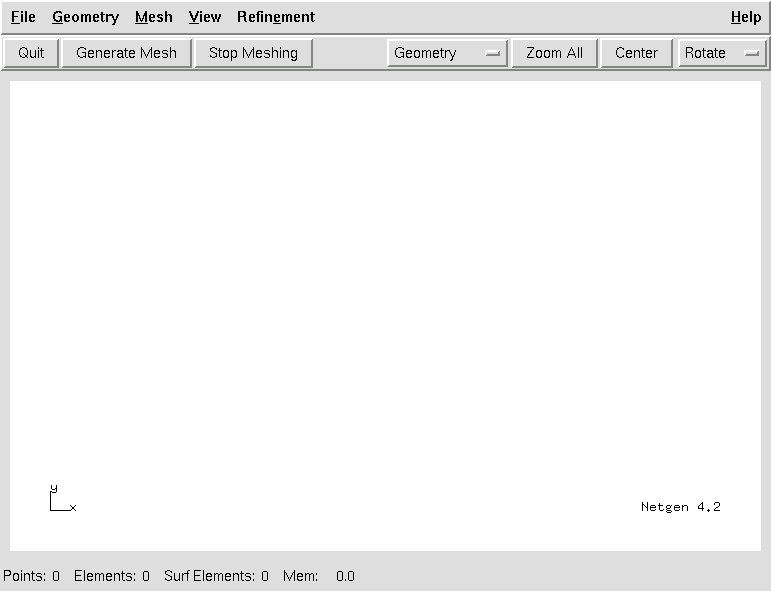Click the Mem: 0.0 status entry

pyautogui.click(x=319, y=576)
